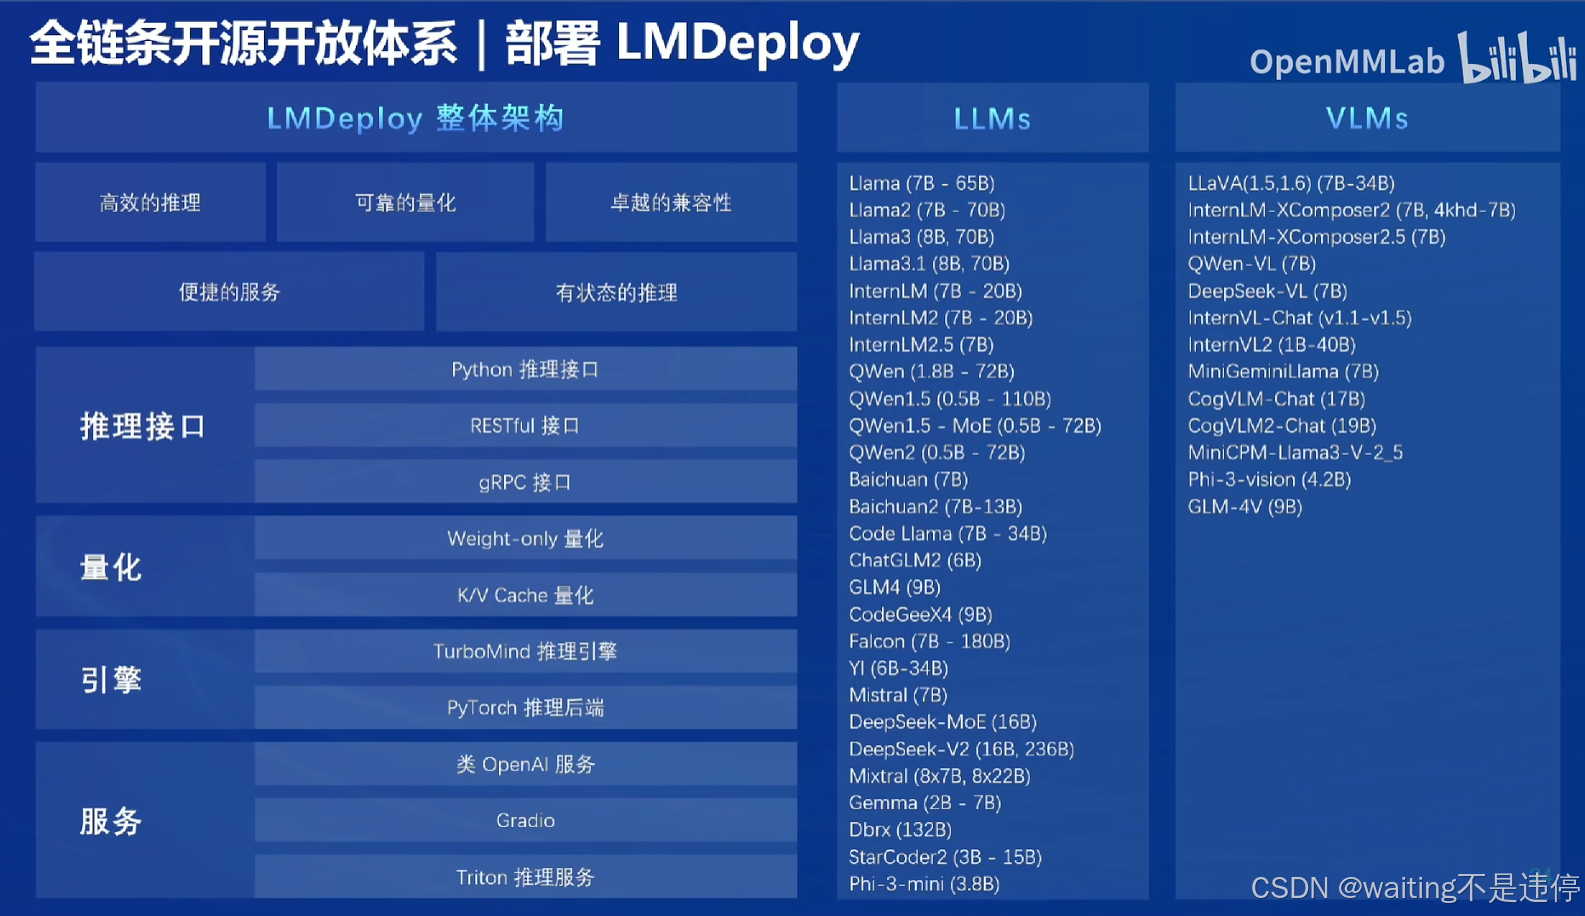
Task: Click the GLM-4V (9B) entry
Action: (x=1244, y=507)
